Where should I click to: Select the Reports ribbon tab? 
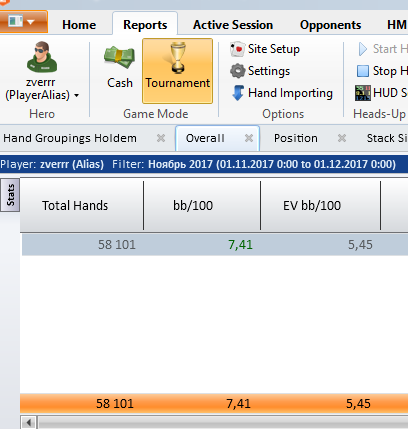pos(145,25)
